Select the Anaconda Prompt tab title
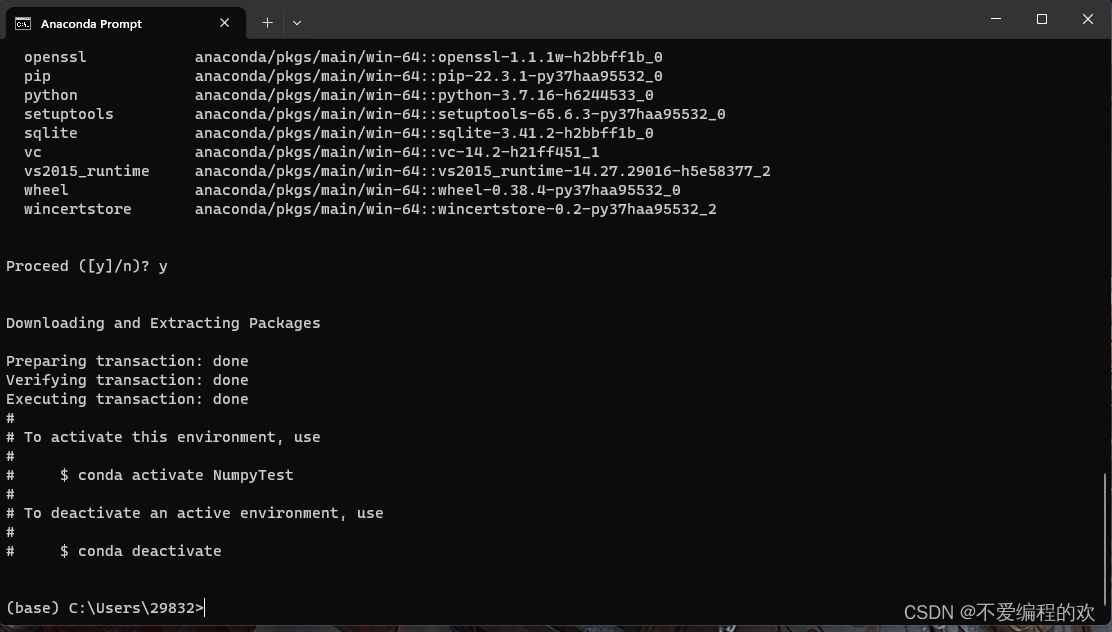The image size is (1112, 632). tap(91, 23)
